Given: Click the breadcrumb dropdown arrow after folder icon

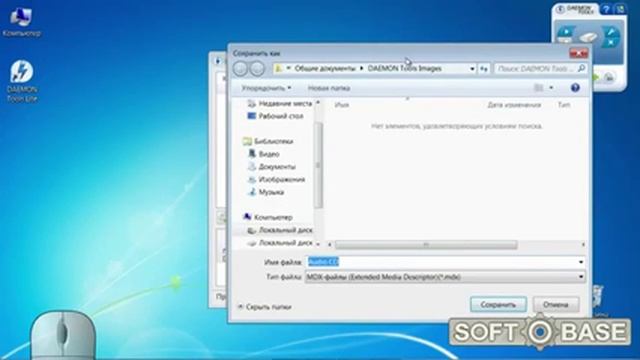Looking at the screenshot, I should [289, 69].
